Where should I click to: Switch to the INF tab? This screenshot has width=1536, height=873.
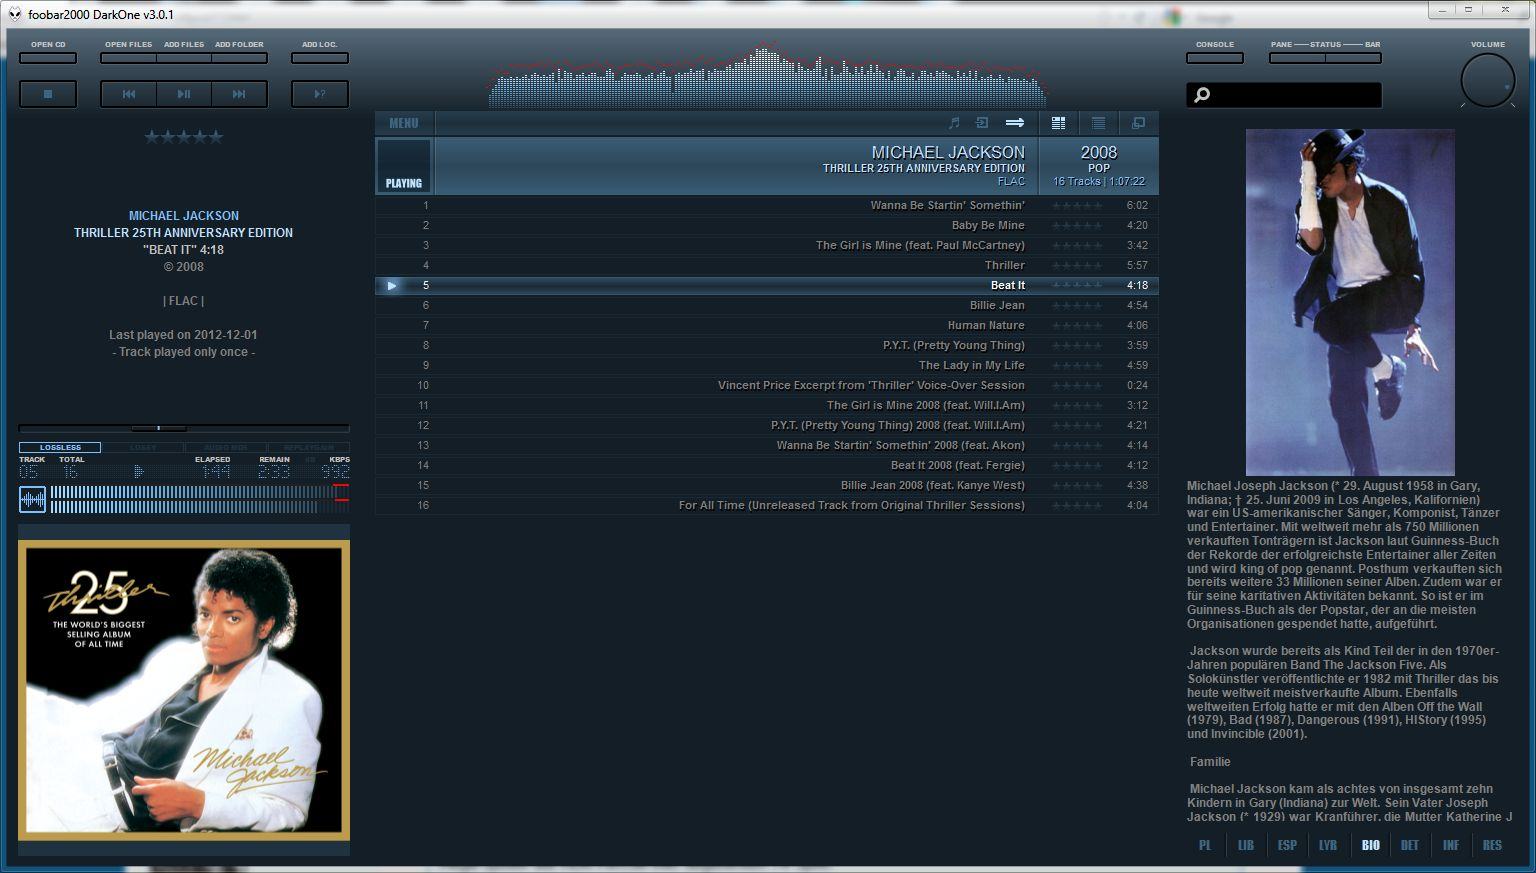tap(1451, 845)
